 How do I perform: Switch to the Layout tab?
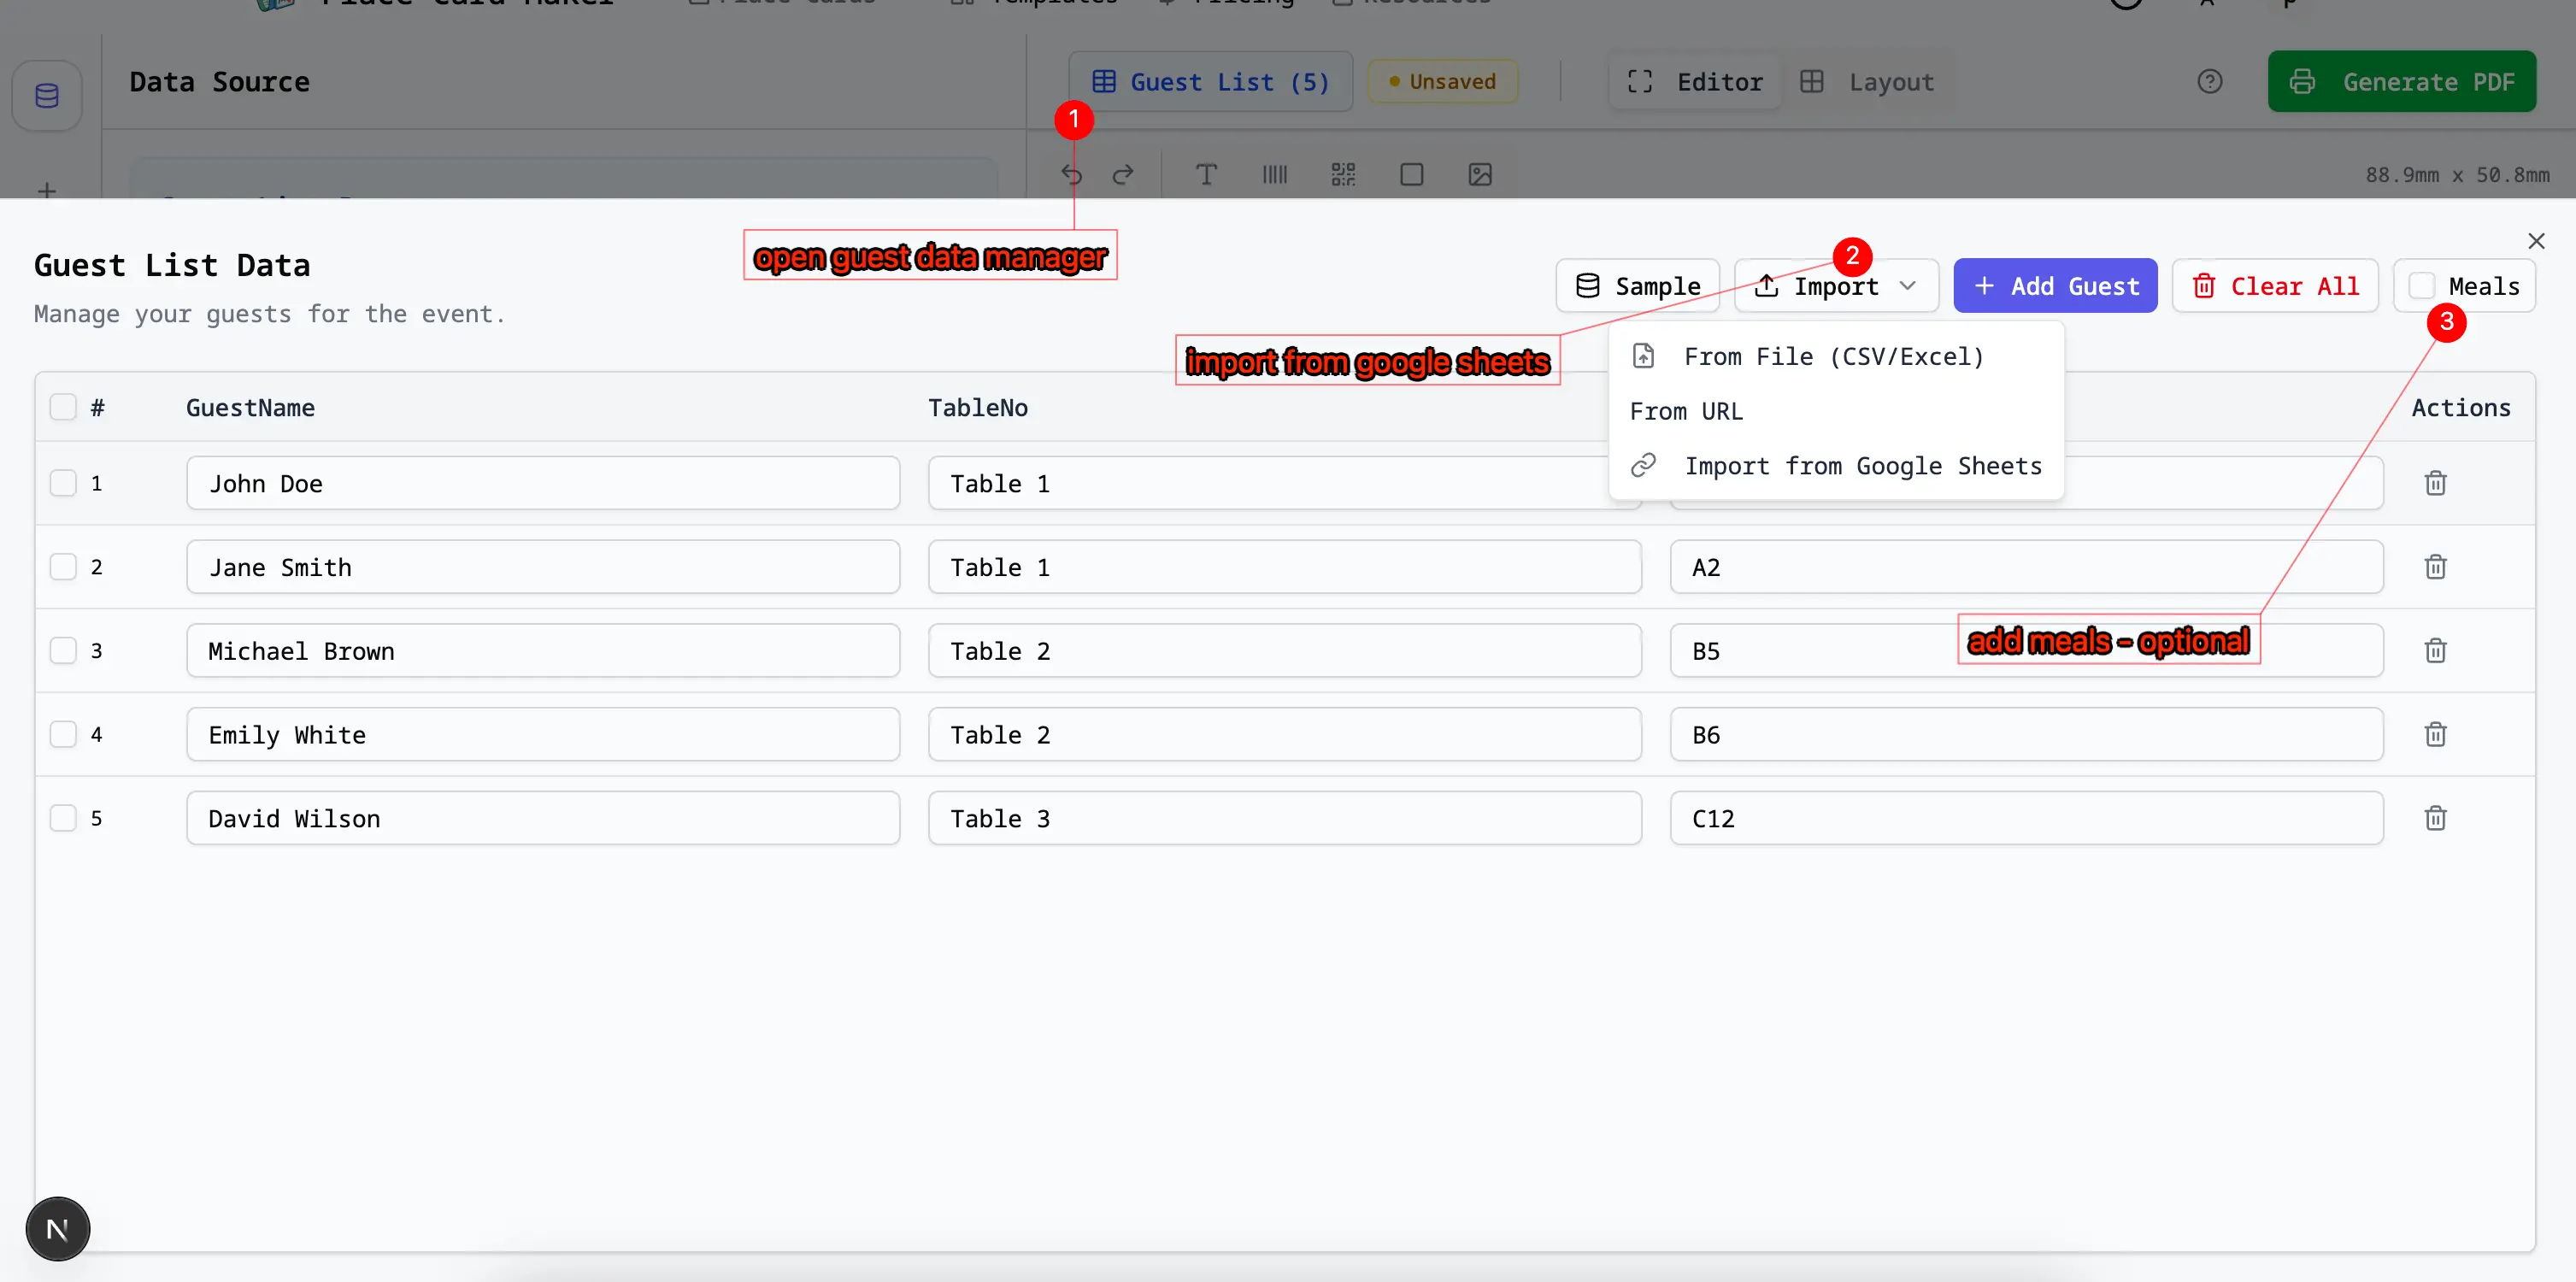point(1870,82)
